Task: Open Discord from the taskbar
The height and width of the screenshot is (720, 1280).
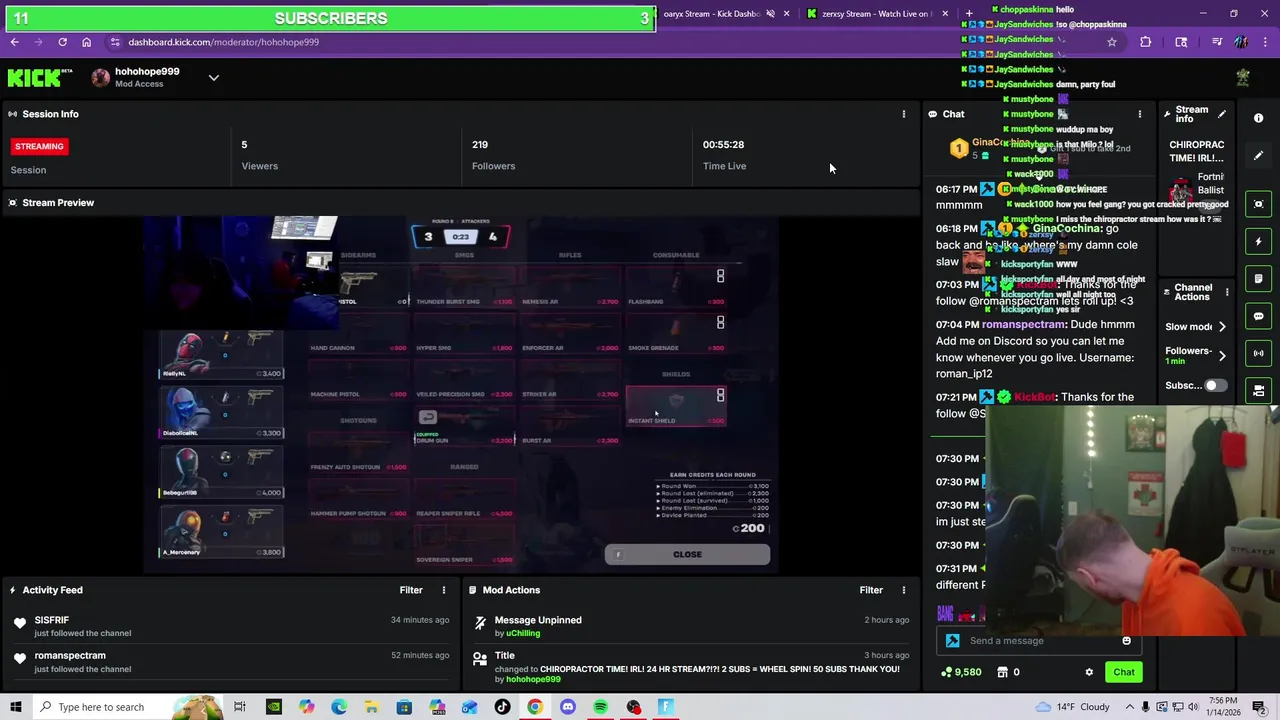Action: pos(568,707)
